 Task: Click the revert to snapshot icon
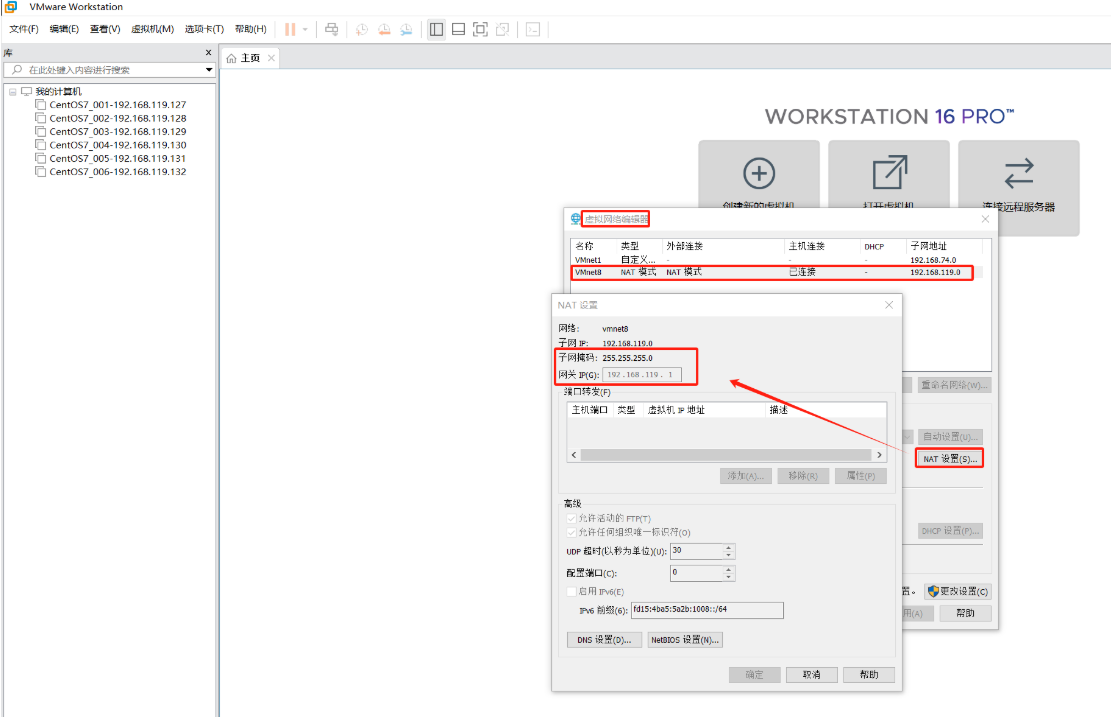(x=384, y=29)
